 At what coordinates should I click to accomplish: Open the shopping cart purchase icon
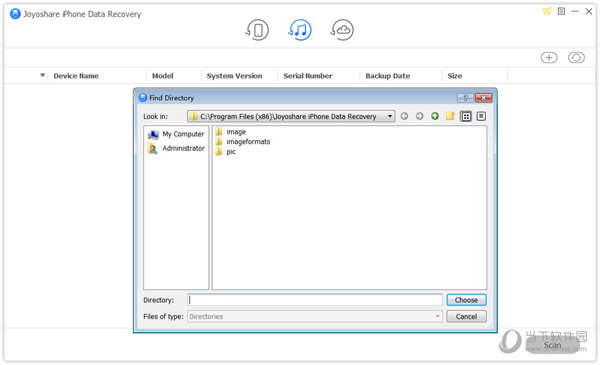pos(547,11)
